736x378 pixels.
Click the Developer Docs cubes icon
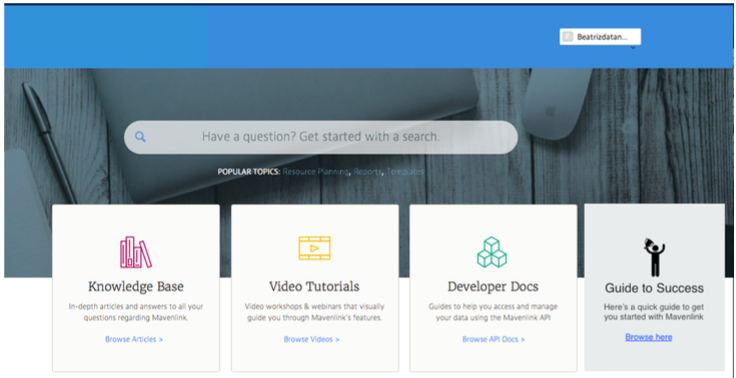point(492,252)
